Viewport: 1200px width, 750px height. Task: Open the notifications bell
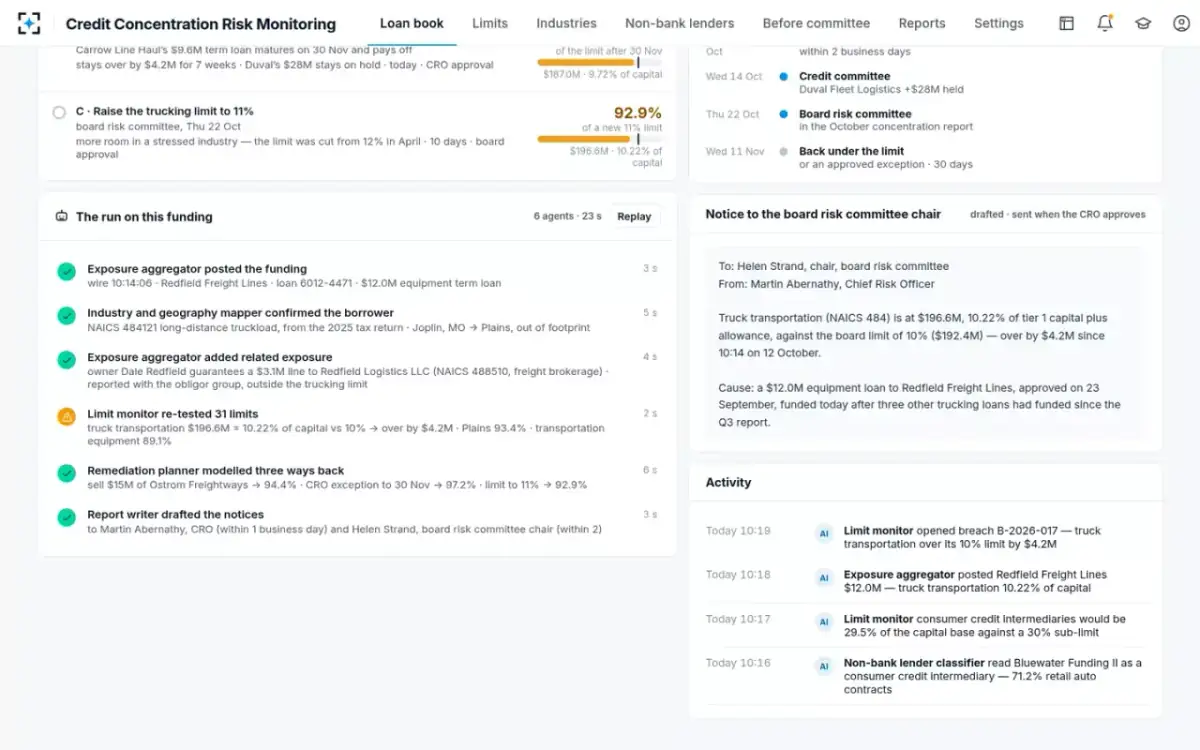pos(1105,23)
